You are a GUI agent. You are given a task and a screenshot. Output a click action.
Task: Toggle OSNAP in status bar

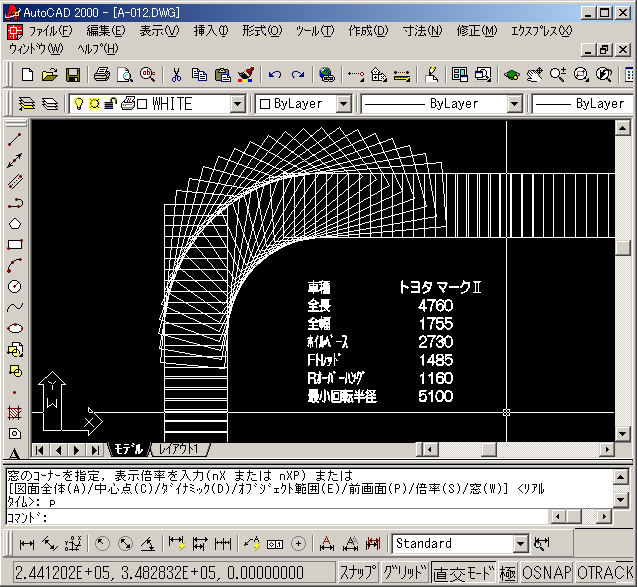point(546,573)
